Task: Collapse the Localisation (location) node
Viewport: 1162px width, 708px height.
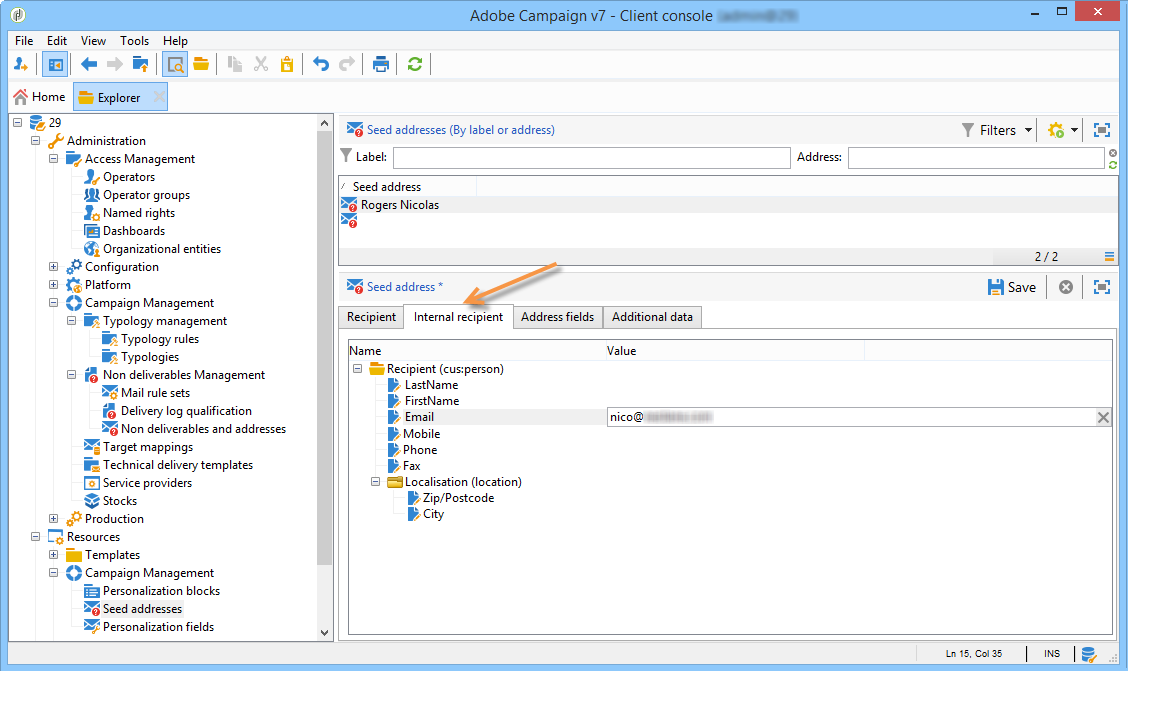Action: 375,482
